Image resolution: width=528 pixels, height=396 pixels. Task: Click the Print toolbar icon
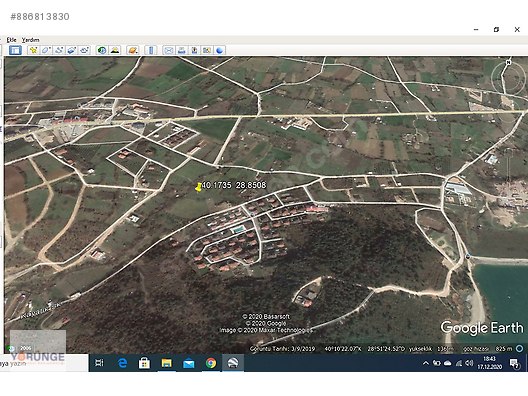(181, 51)
